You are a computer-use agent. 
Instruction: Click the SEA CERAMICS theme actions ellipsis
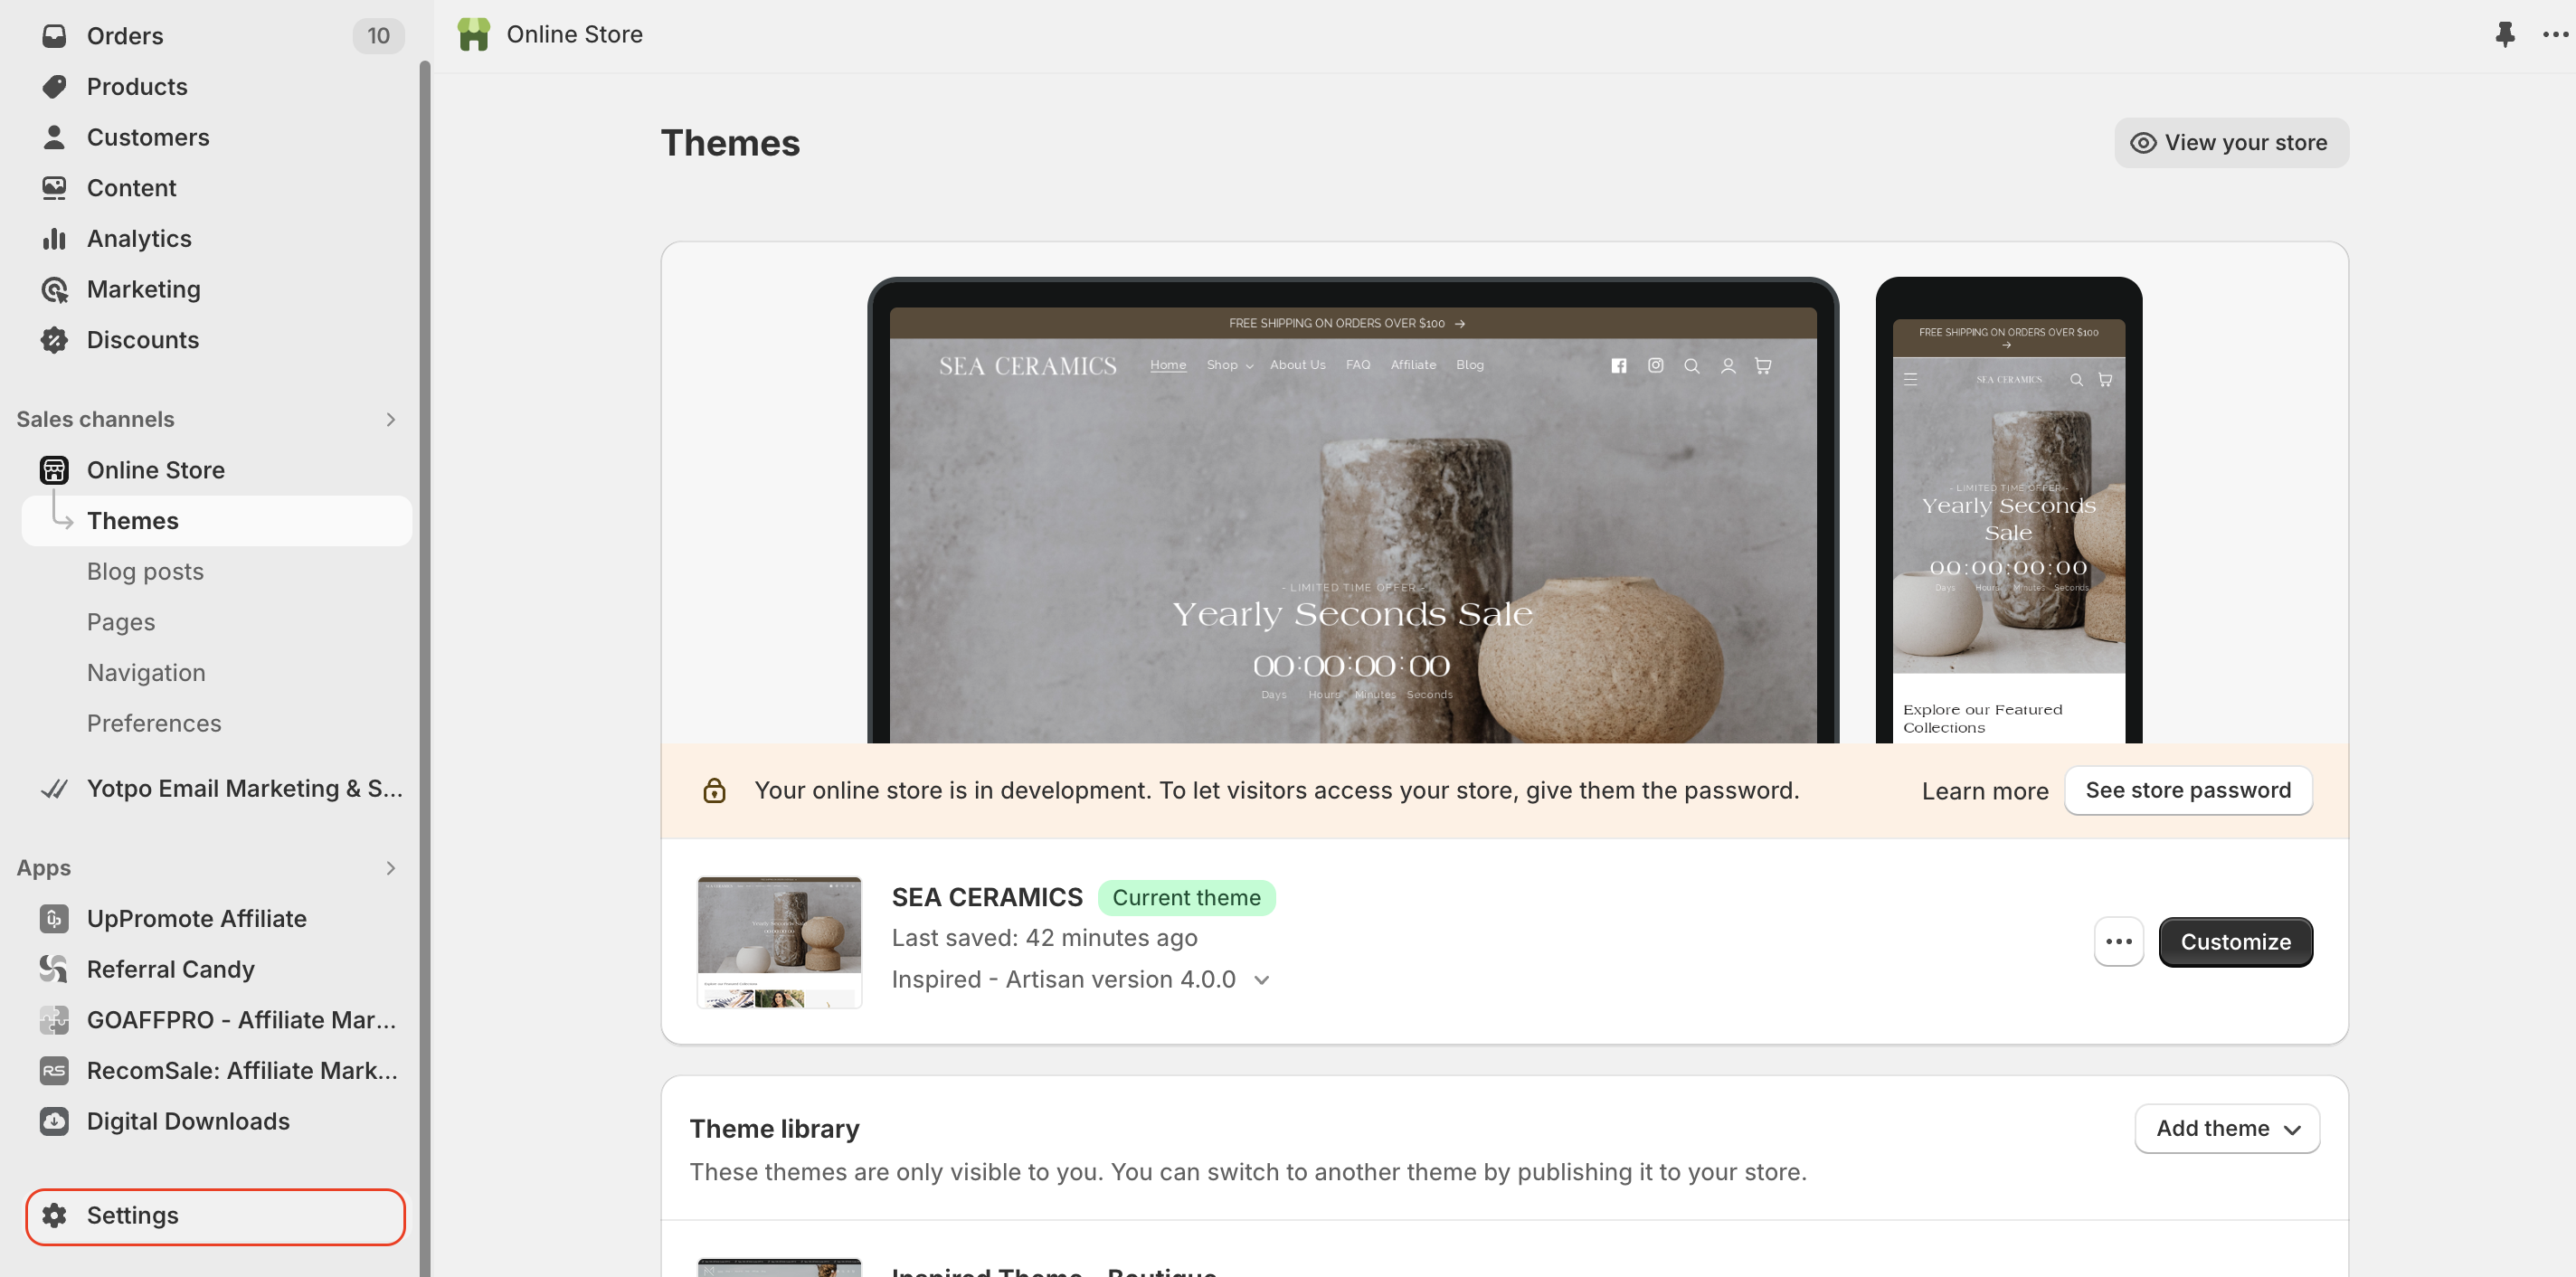click(x=2119, y=942)
